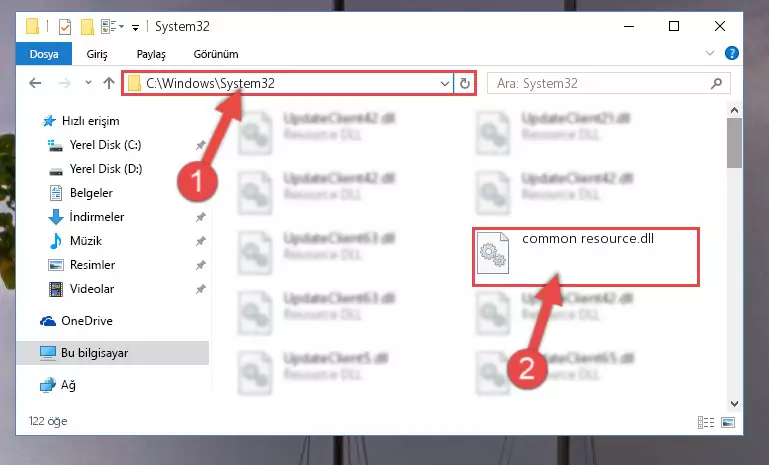Open the help question mark icon

(731, 53)
